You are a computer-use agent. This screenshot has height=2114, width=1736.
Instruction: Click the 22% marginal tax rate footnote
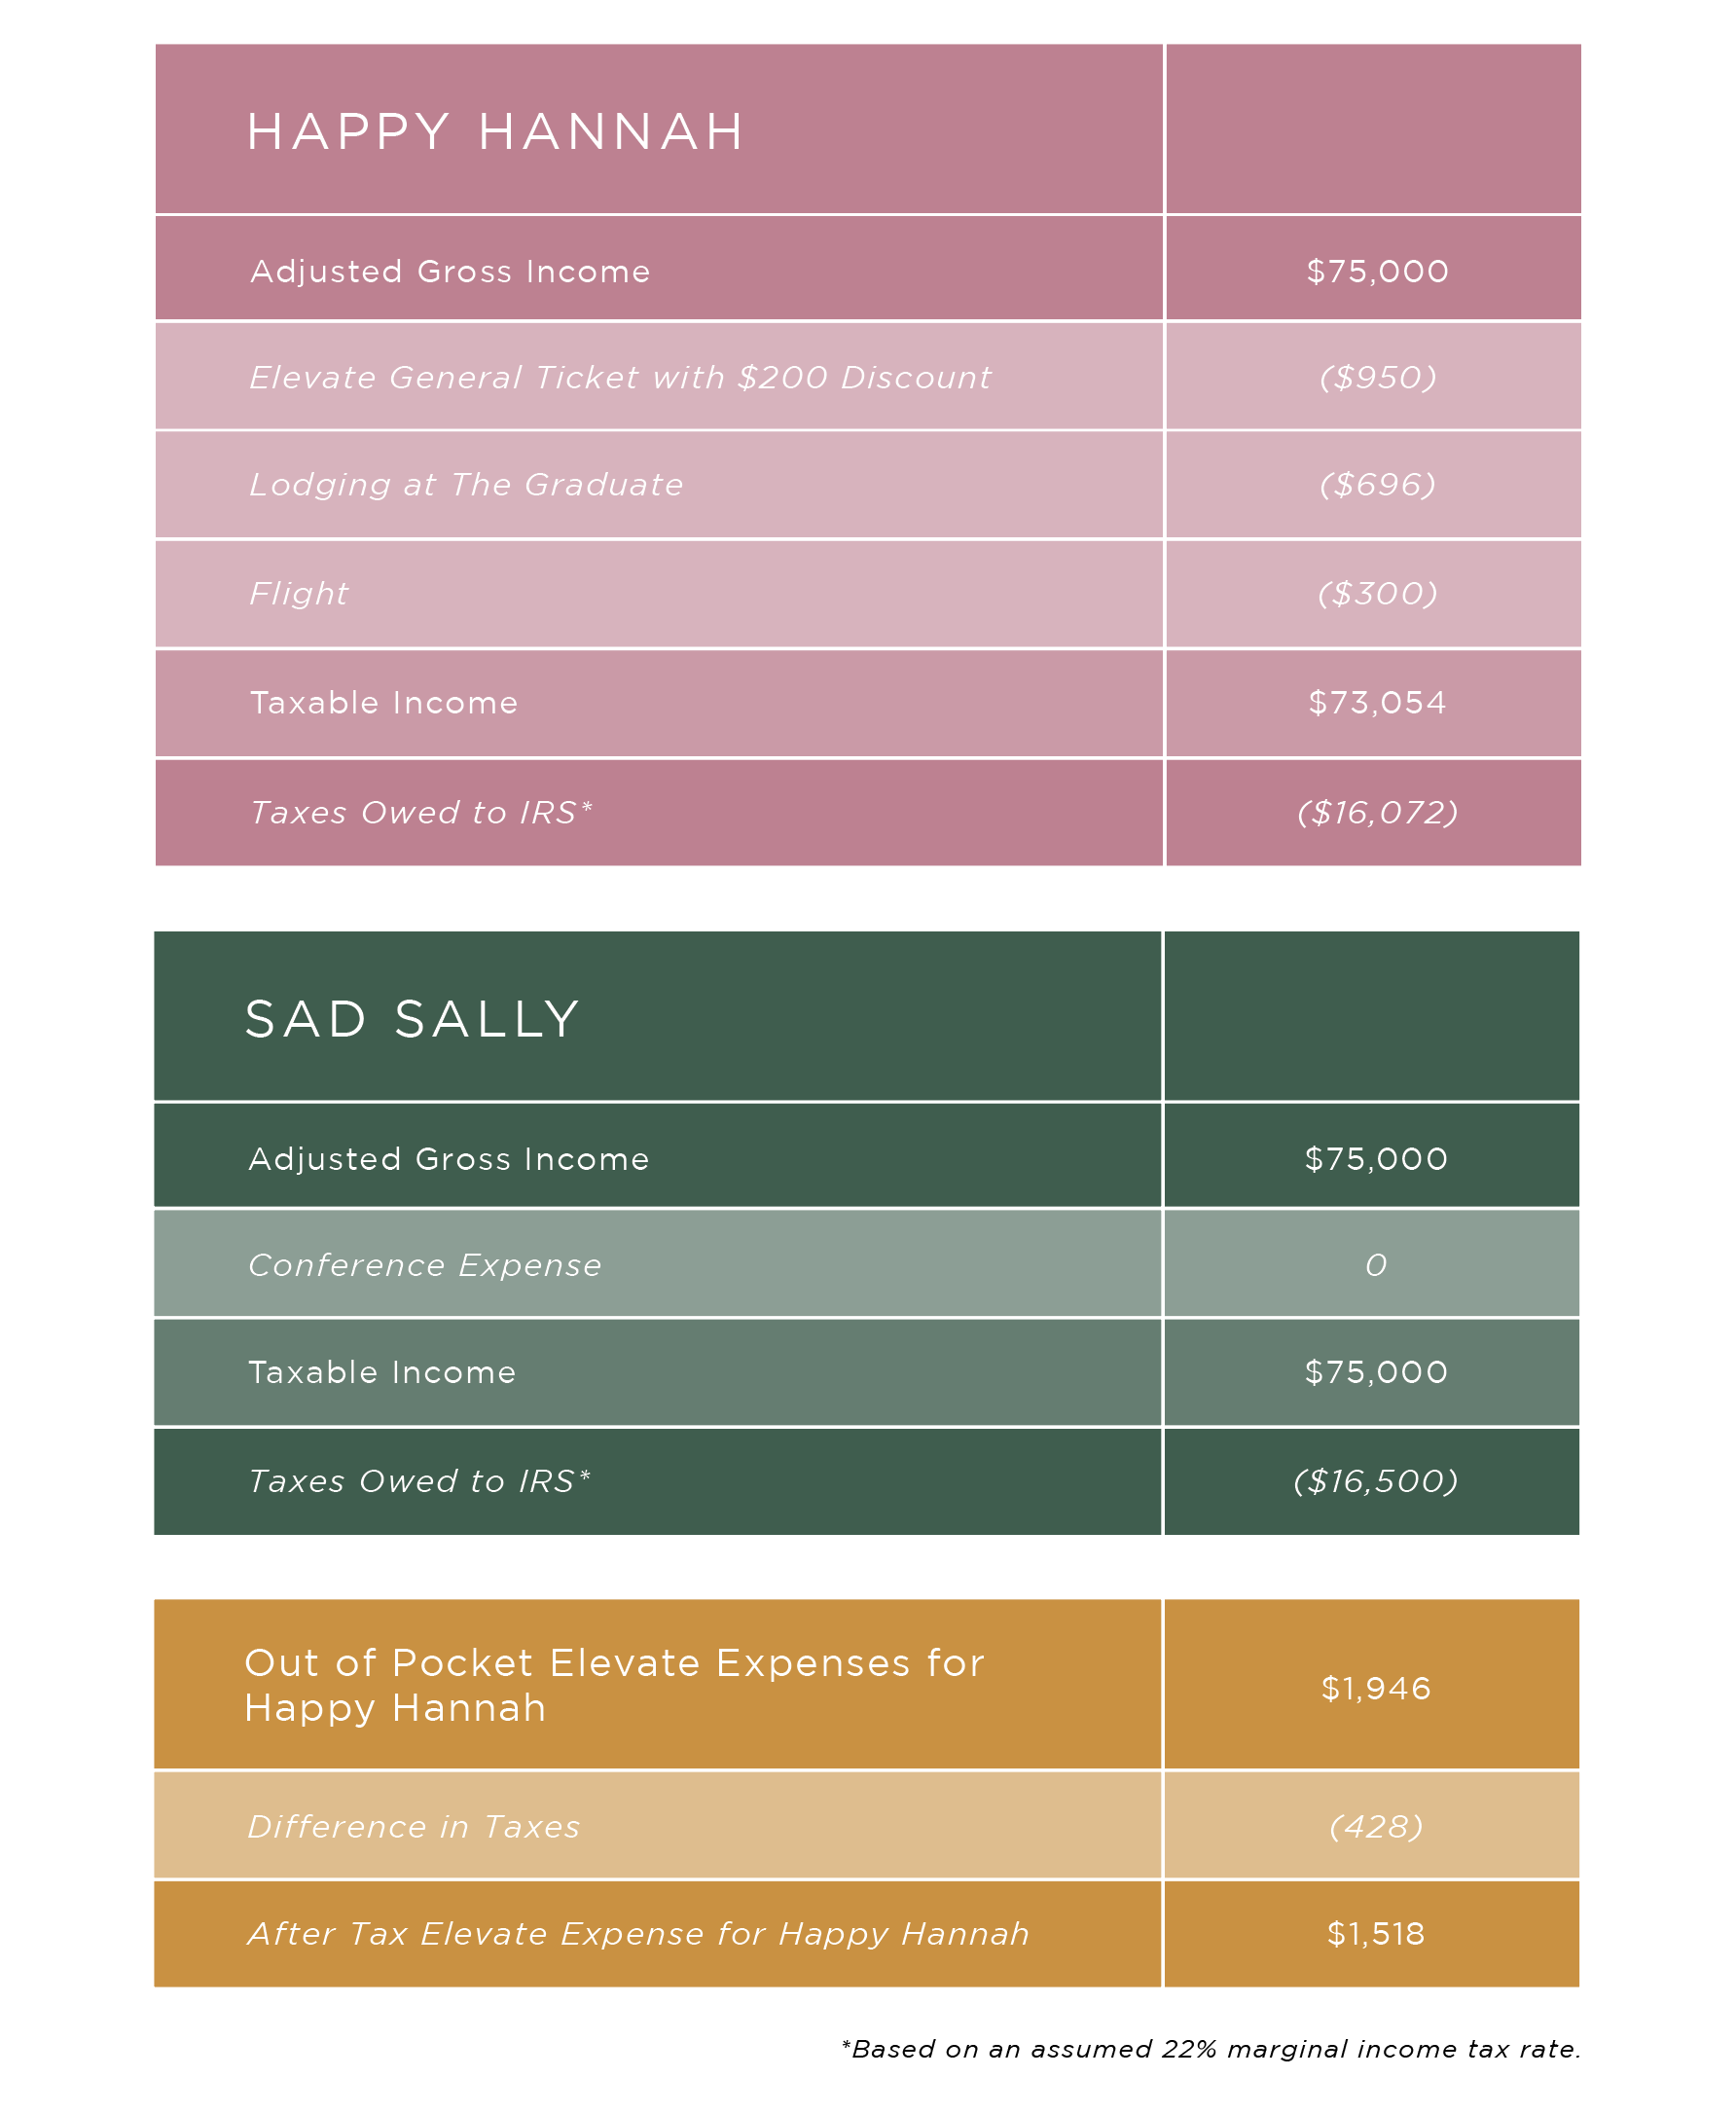tap(1211, 2049)
